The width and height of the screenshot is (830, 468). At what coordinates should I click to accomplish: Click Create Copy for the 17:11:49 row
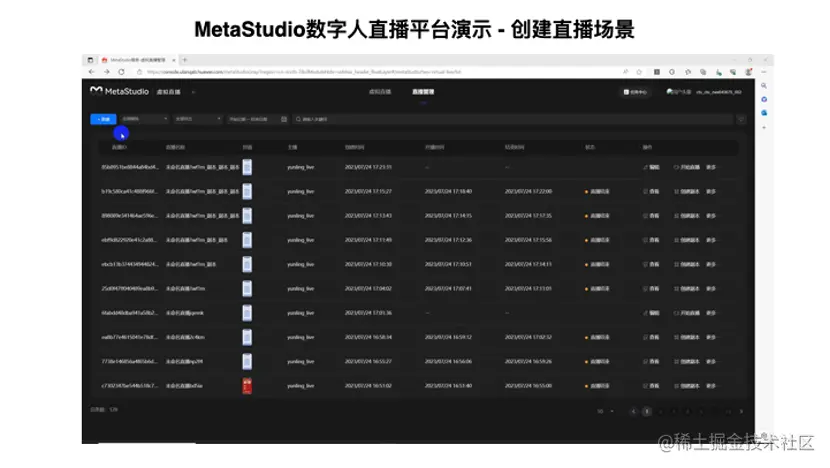tap(687, 240)
